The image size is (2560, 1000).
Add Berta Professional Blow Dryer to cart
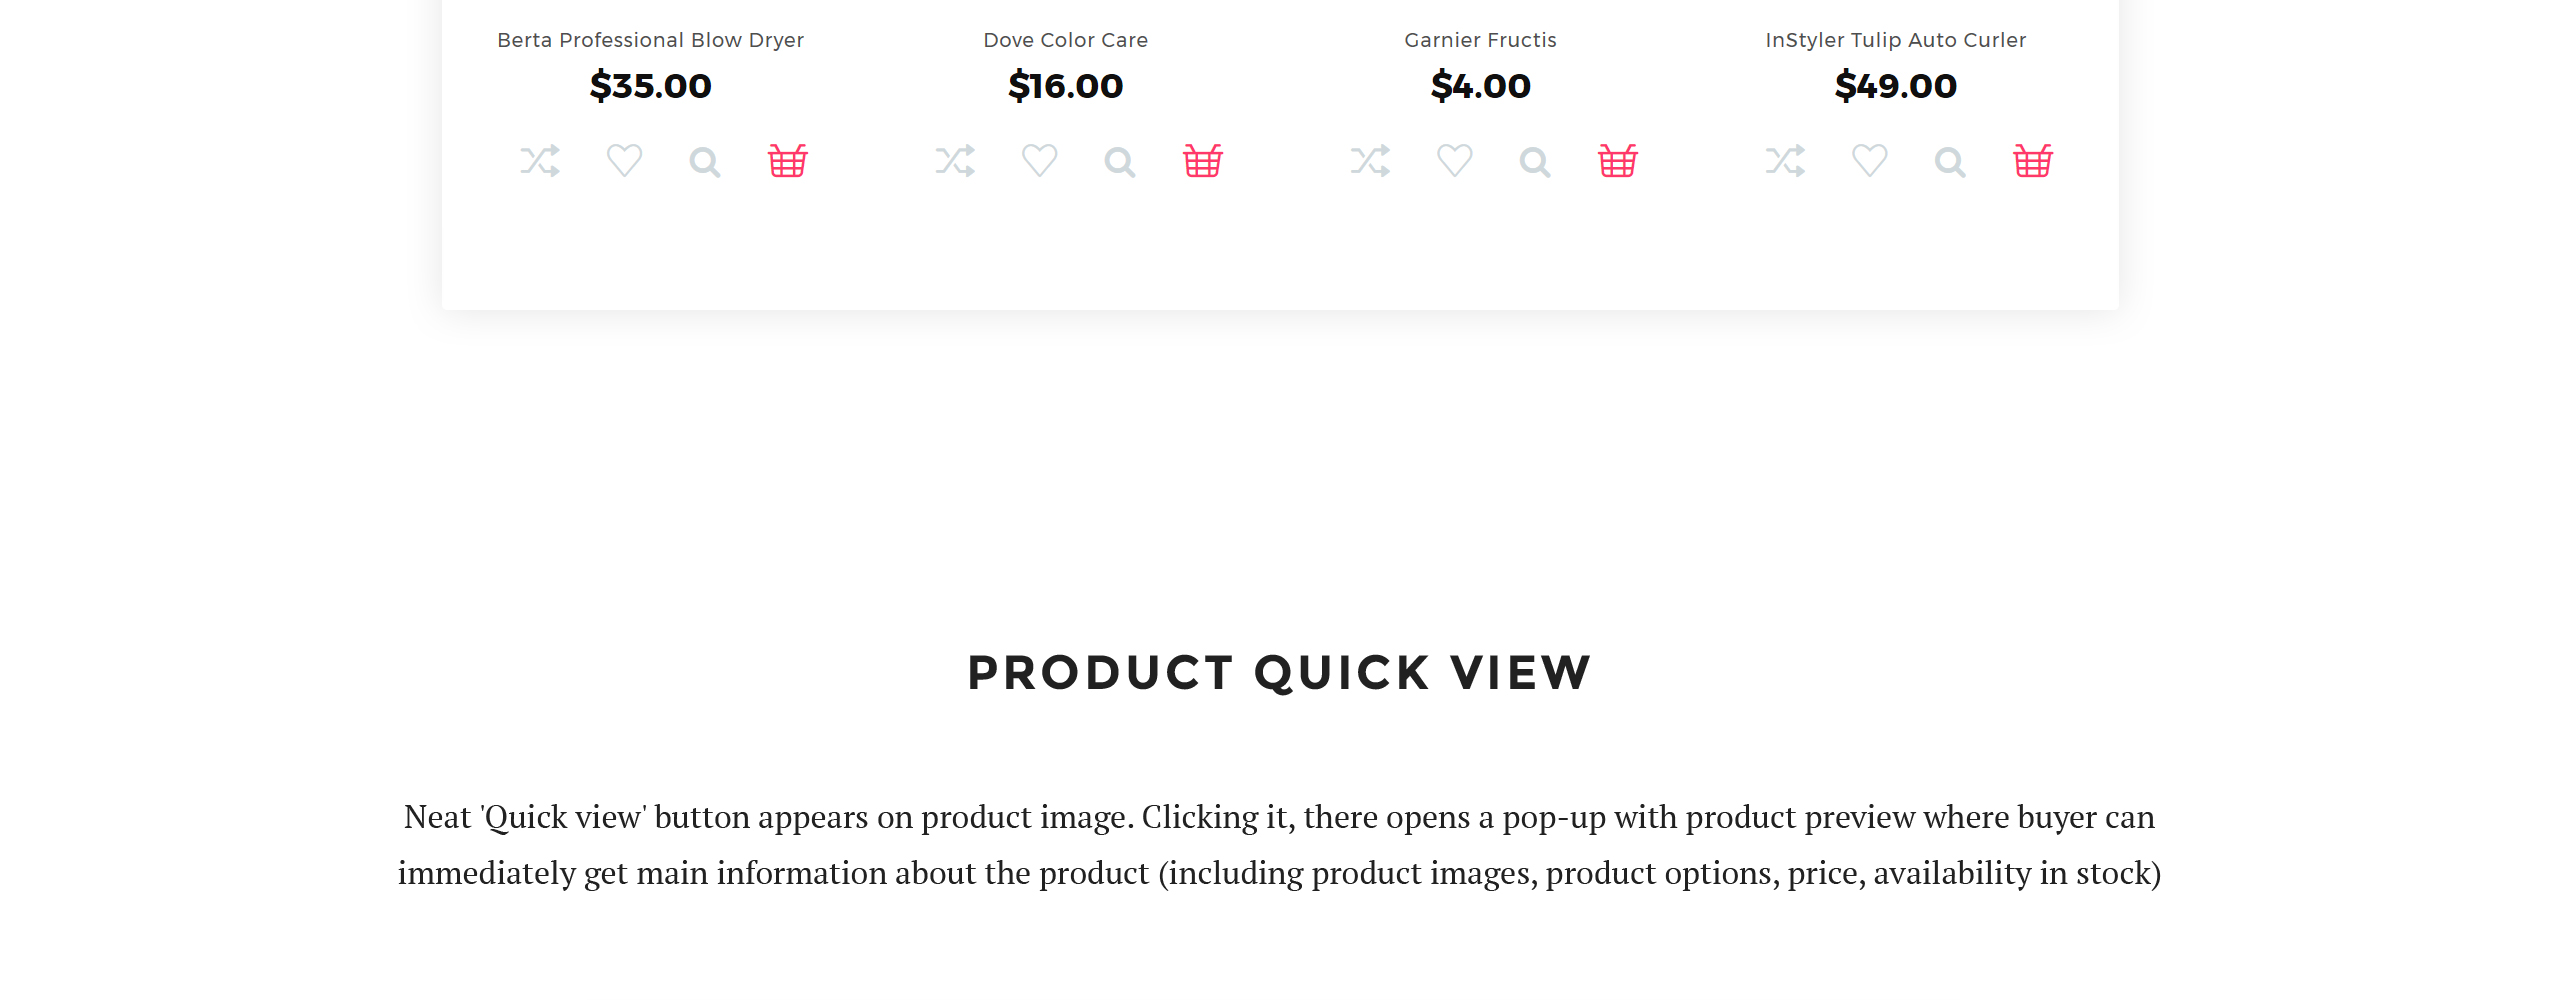coord(788,160)
